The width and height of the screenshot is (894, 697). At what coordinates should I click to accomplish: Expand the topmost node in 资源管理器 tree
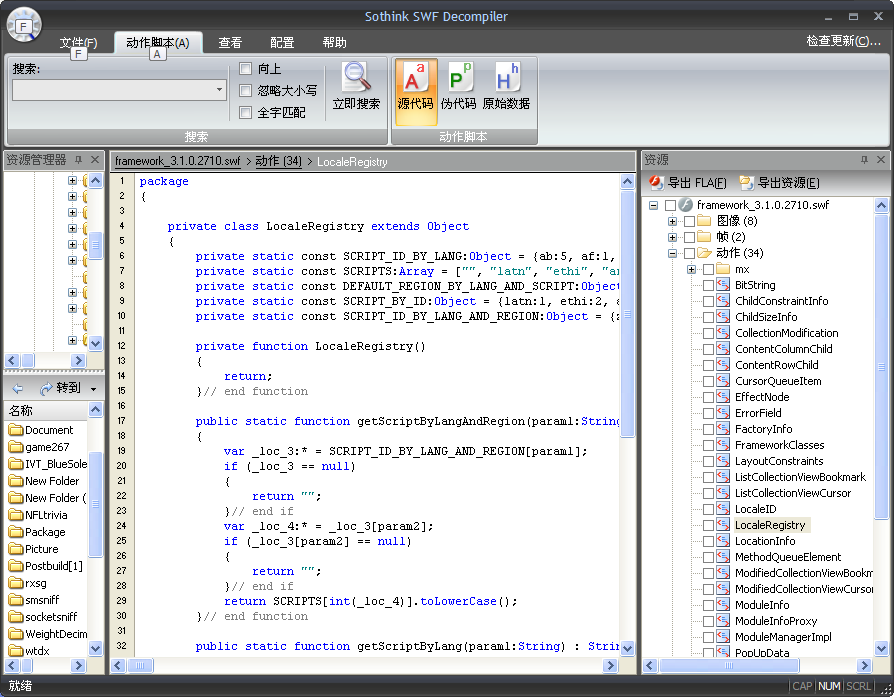pyautogui.click(x=72, y=180)
